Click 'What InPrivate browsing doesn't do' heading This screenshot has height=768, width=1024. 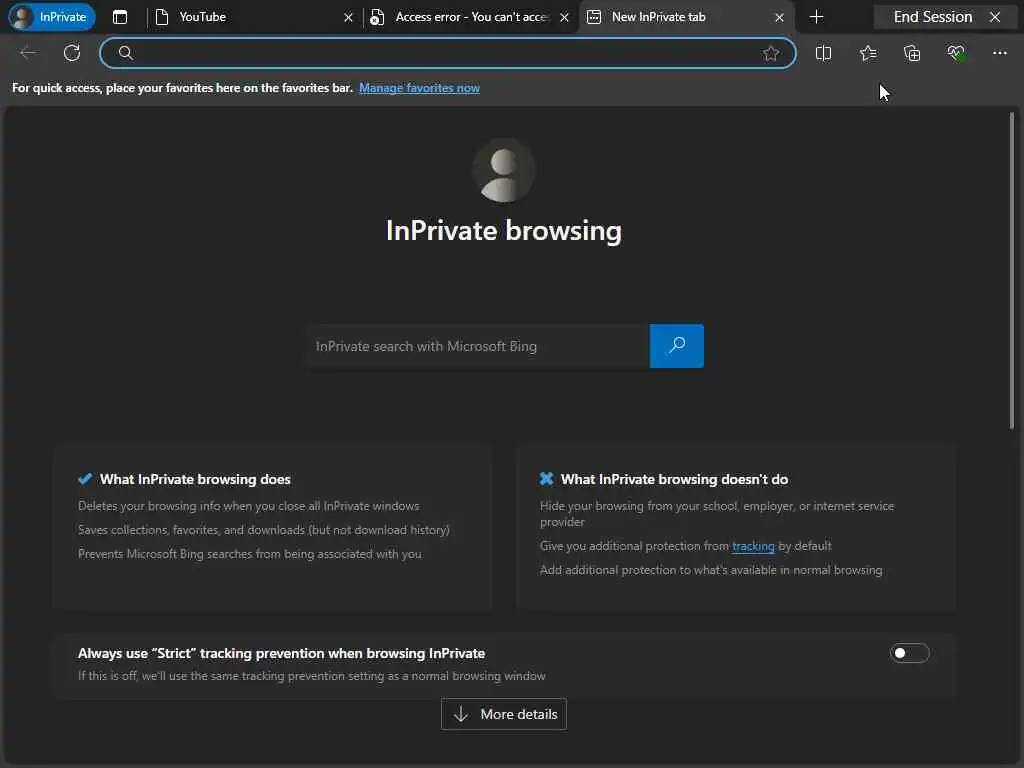(x=675, y=479)
